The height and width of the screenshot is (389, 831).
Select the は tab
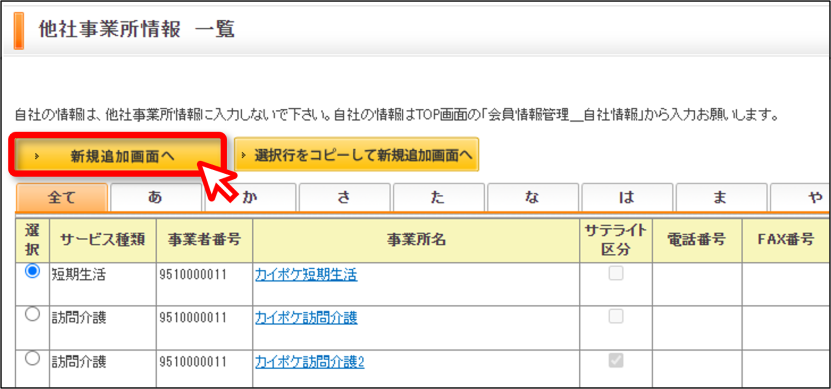(x=627, y=197)
